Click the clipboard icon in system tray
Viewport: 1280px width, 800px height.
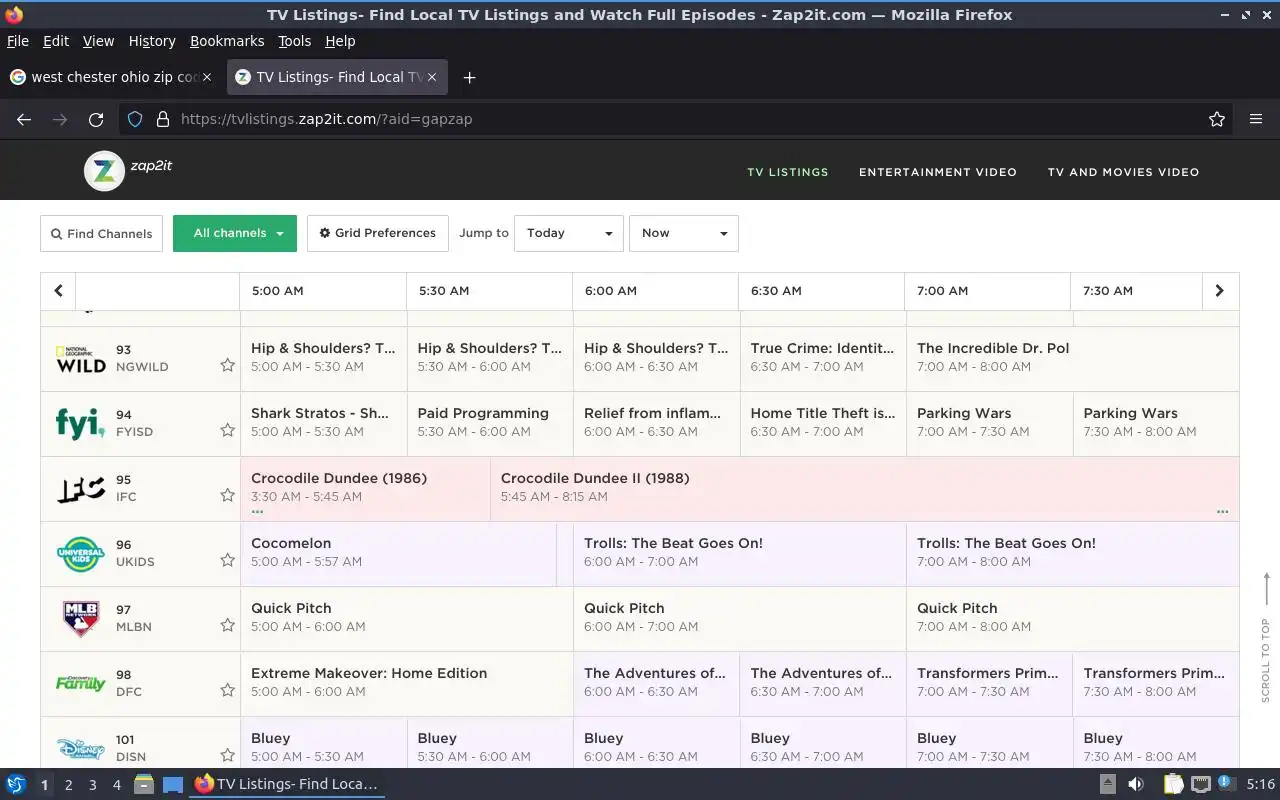(x=1172, y=784)
